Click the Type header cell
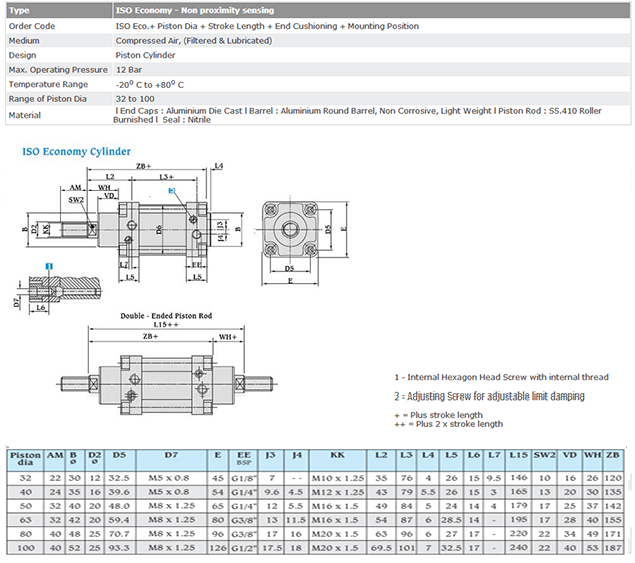The image size is (635, 563). point(59,11)
